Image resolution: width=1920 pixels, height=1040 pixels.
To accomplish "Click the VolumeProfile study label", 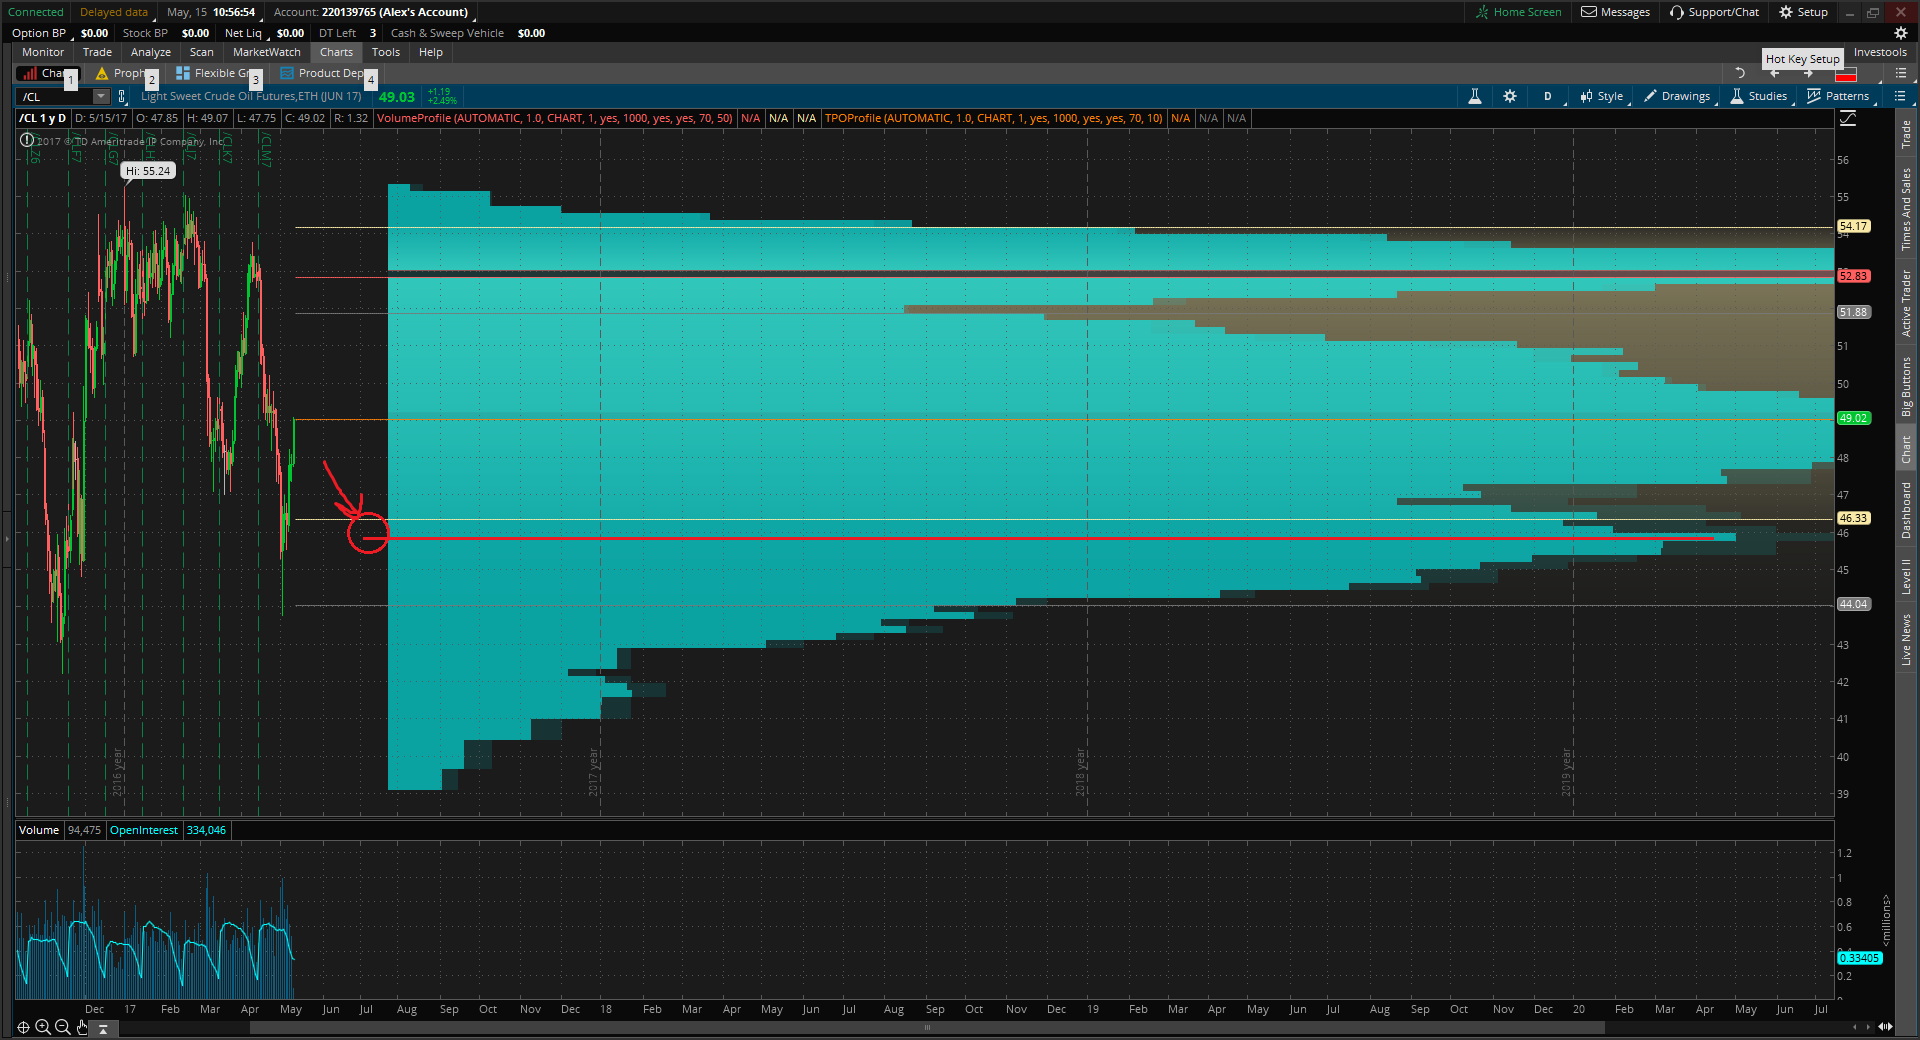I will [x=554, y=118].
